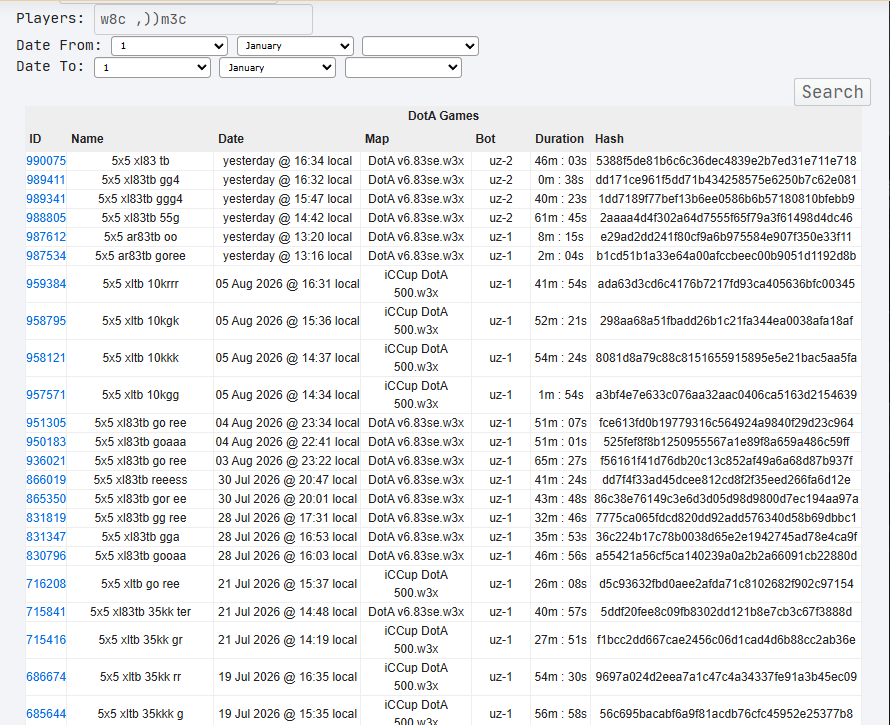
Task: Open the Date To year dropdown
Action: (x=403, y=68)
